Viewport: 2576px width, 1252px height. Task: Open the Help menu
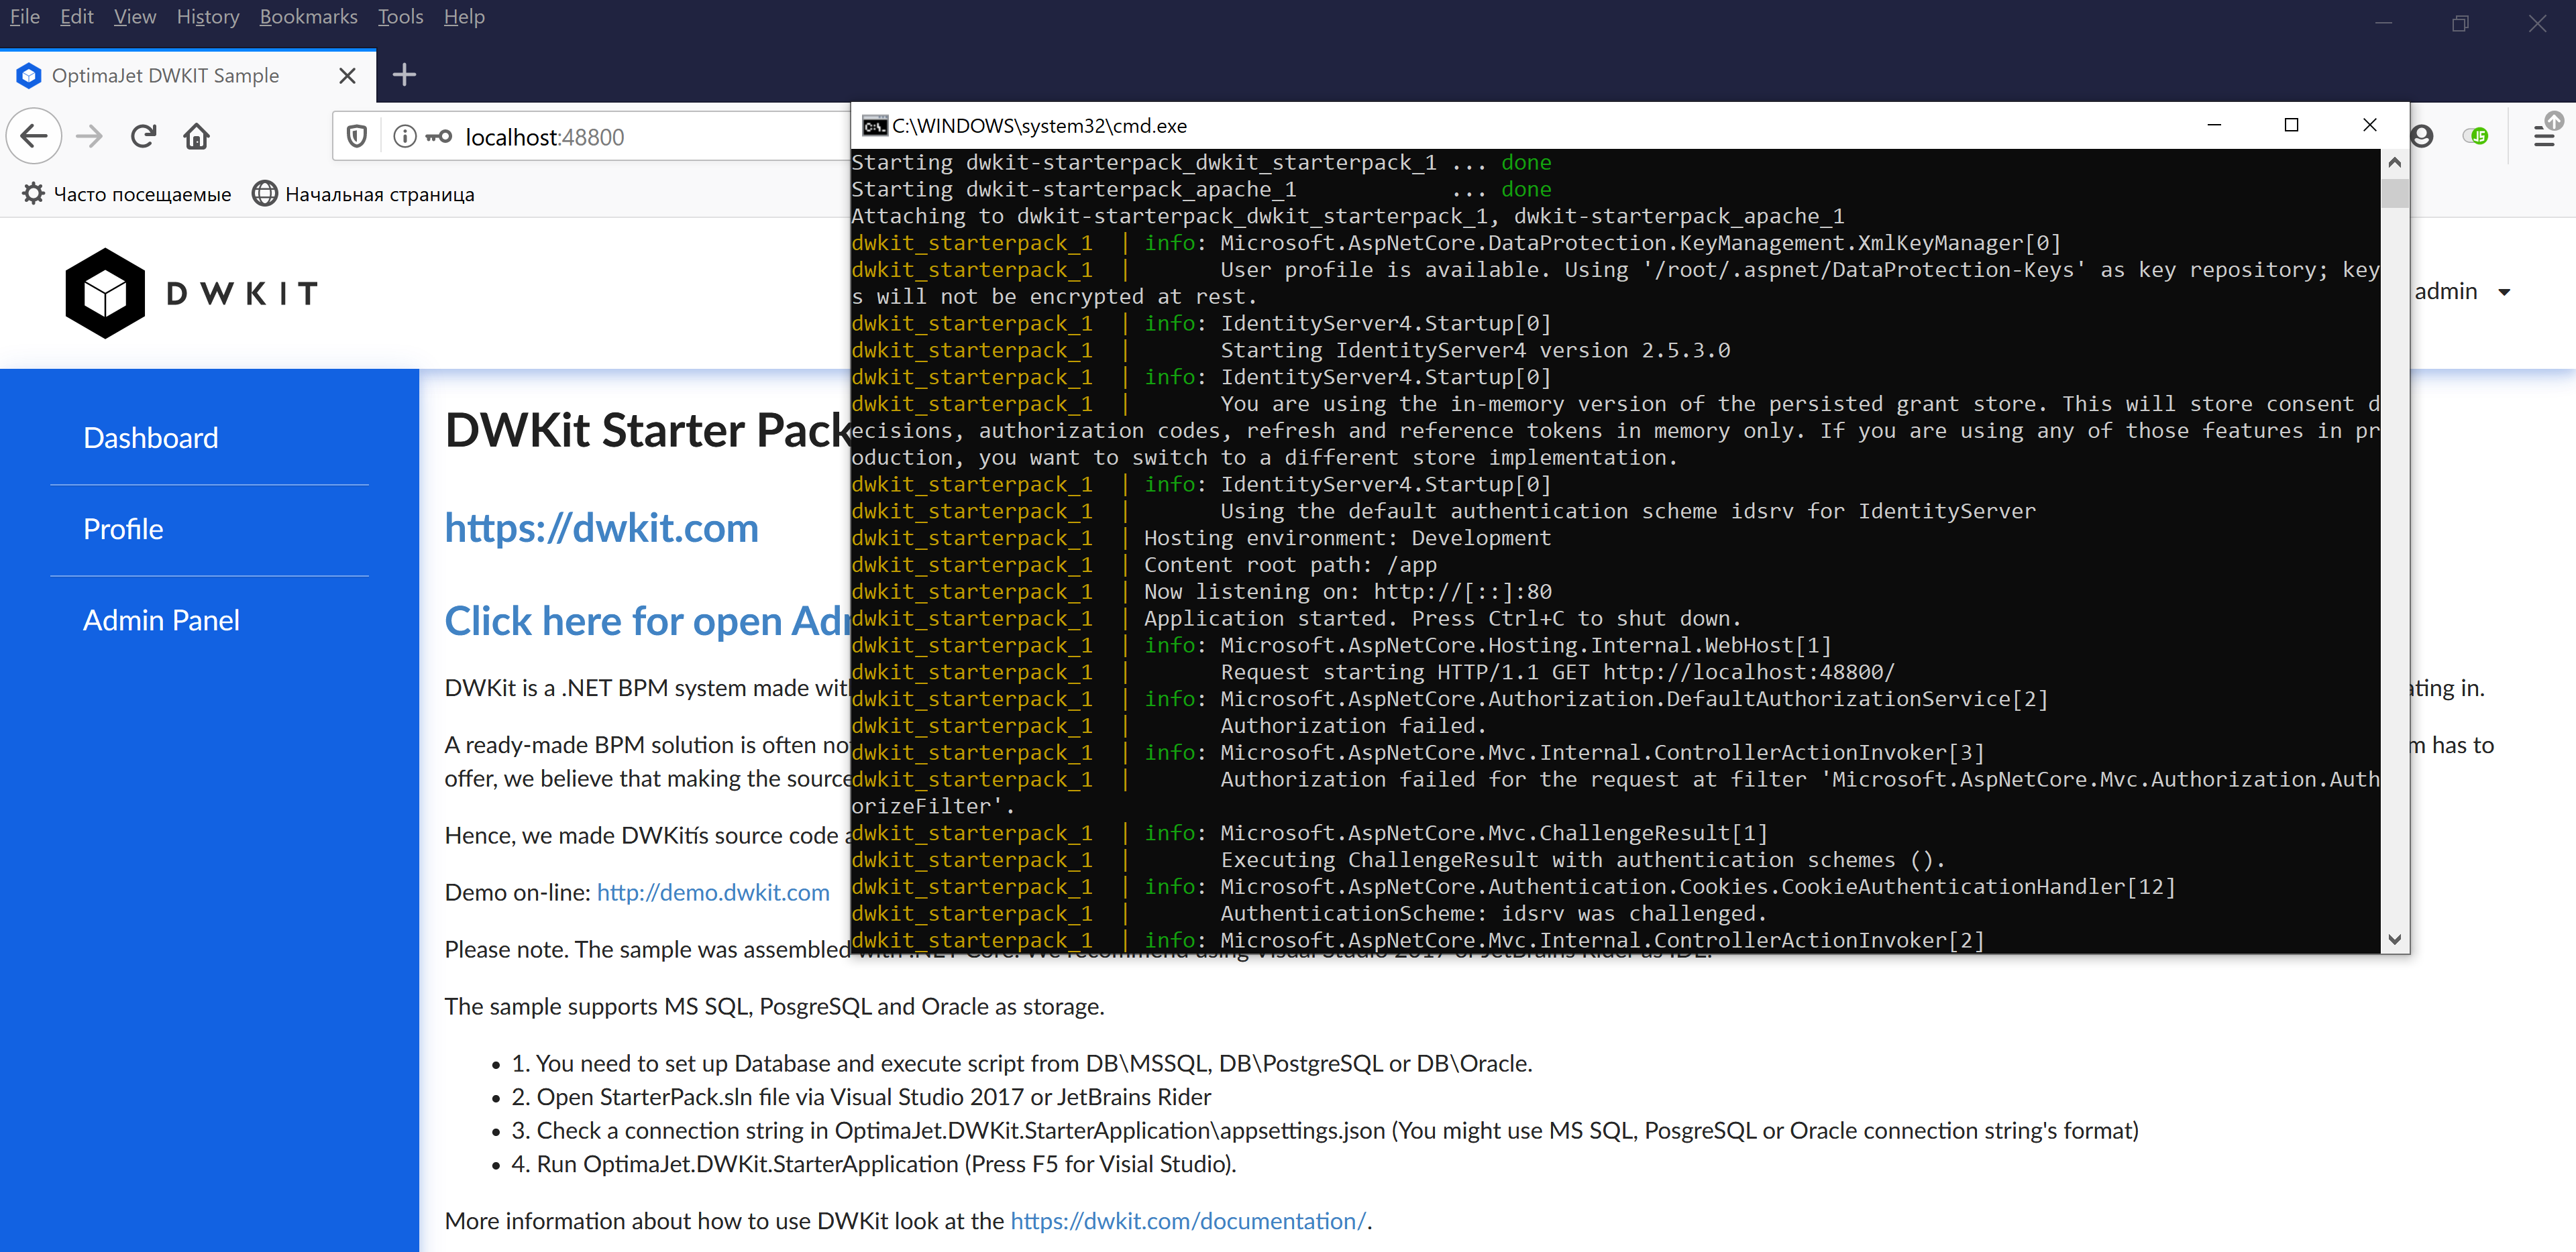(464, 17)
